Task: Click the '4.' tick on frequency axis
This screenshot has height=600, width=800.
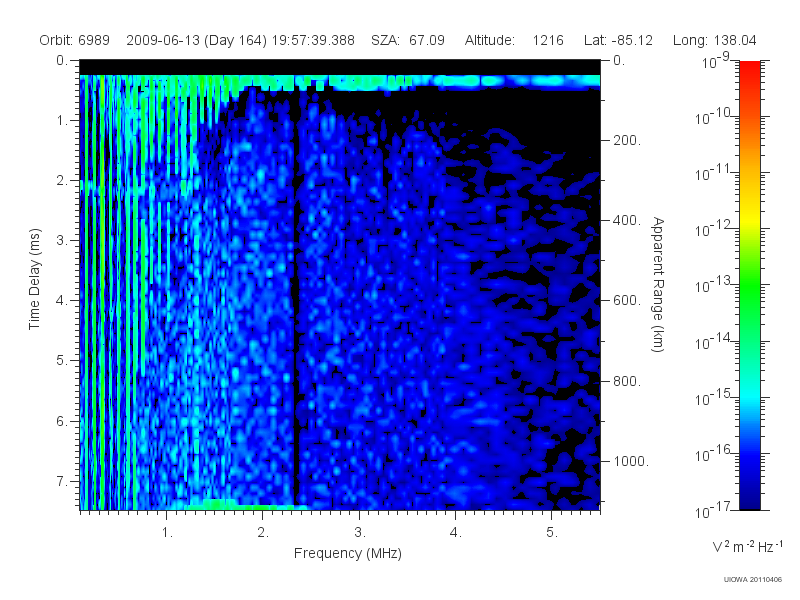Action: tap(456, 533)
